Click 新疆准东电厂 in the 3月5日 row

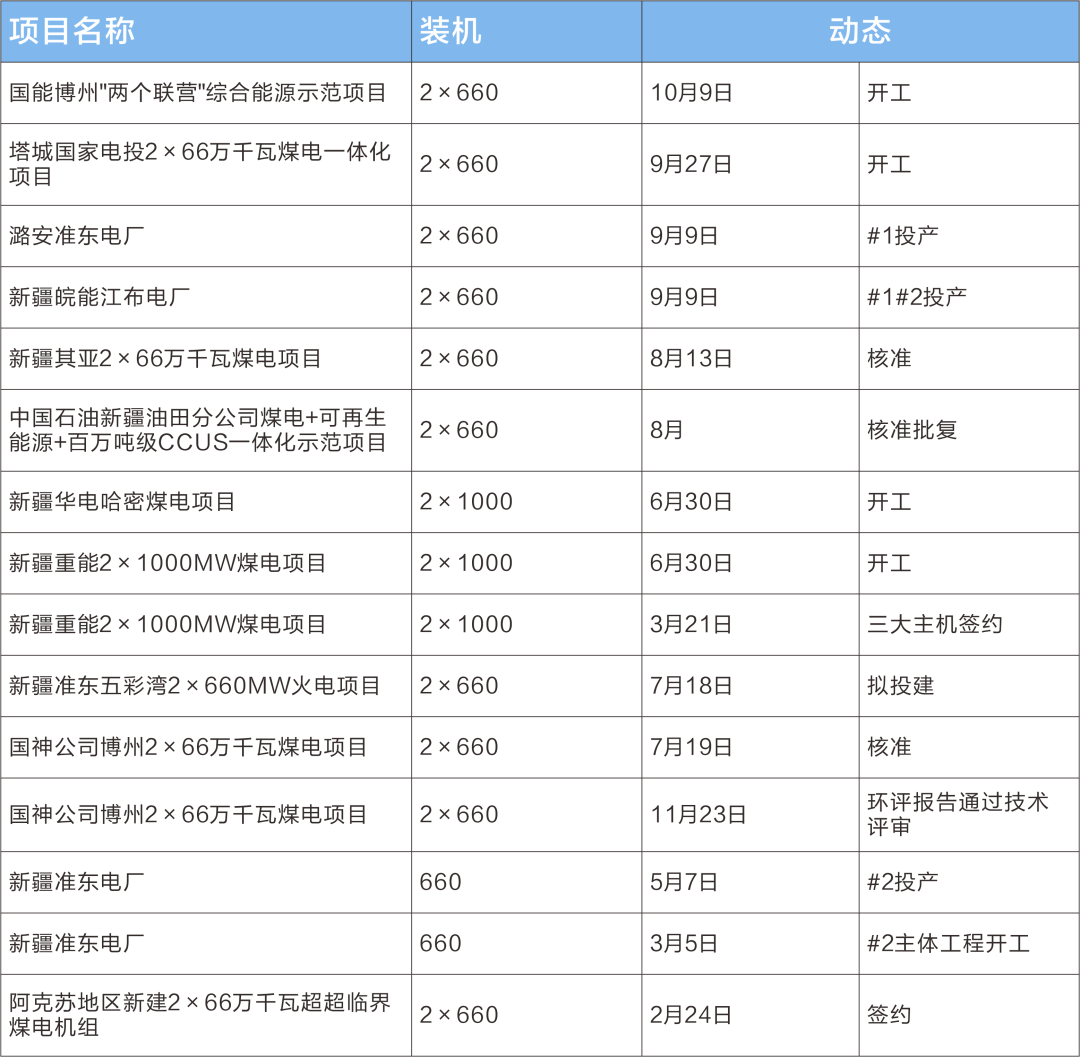[x=206, y=943]
